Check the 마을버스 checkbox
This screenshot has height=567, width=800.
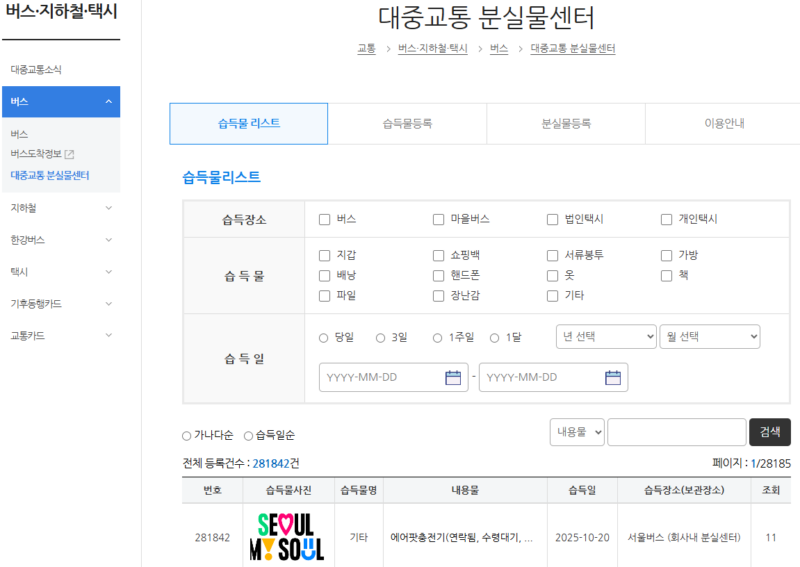[438, 219]
